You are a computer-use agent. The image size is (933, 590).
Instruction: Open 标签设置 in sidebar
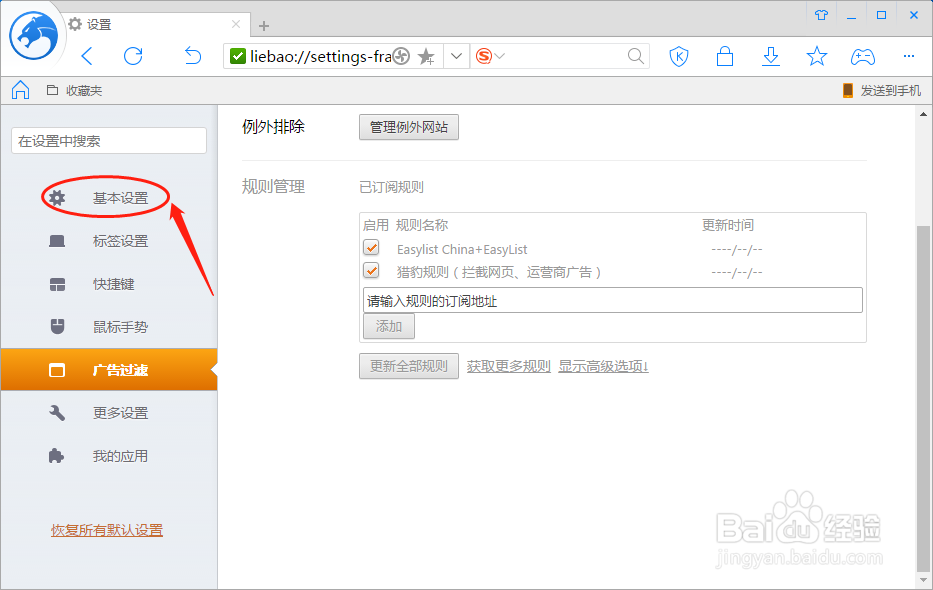coord(108,241)
